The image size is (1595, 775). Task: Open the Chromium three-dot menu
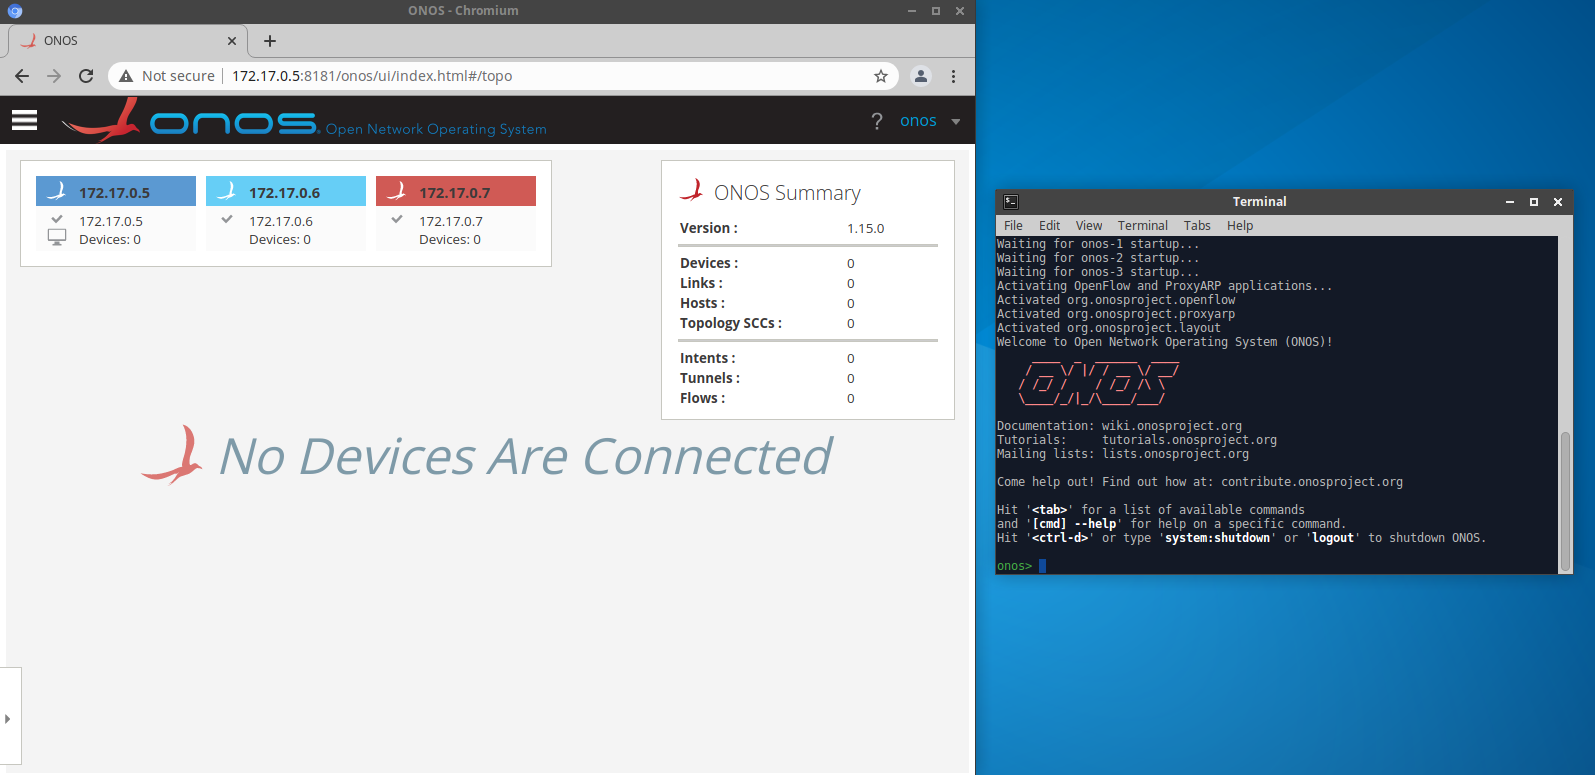point(953,76)
